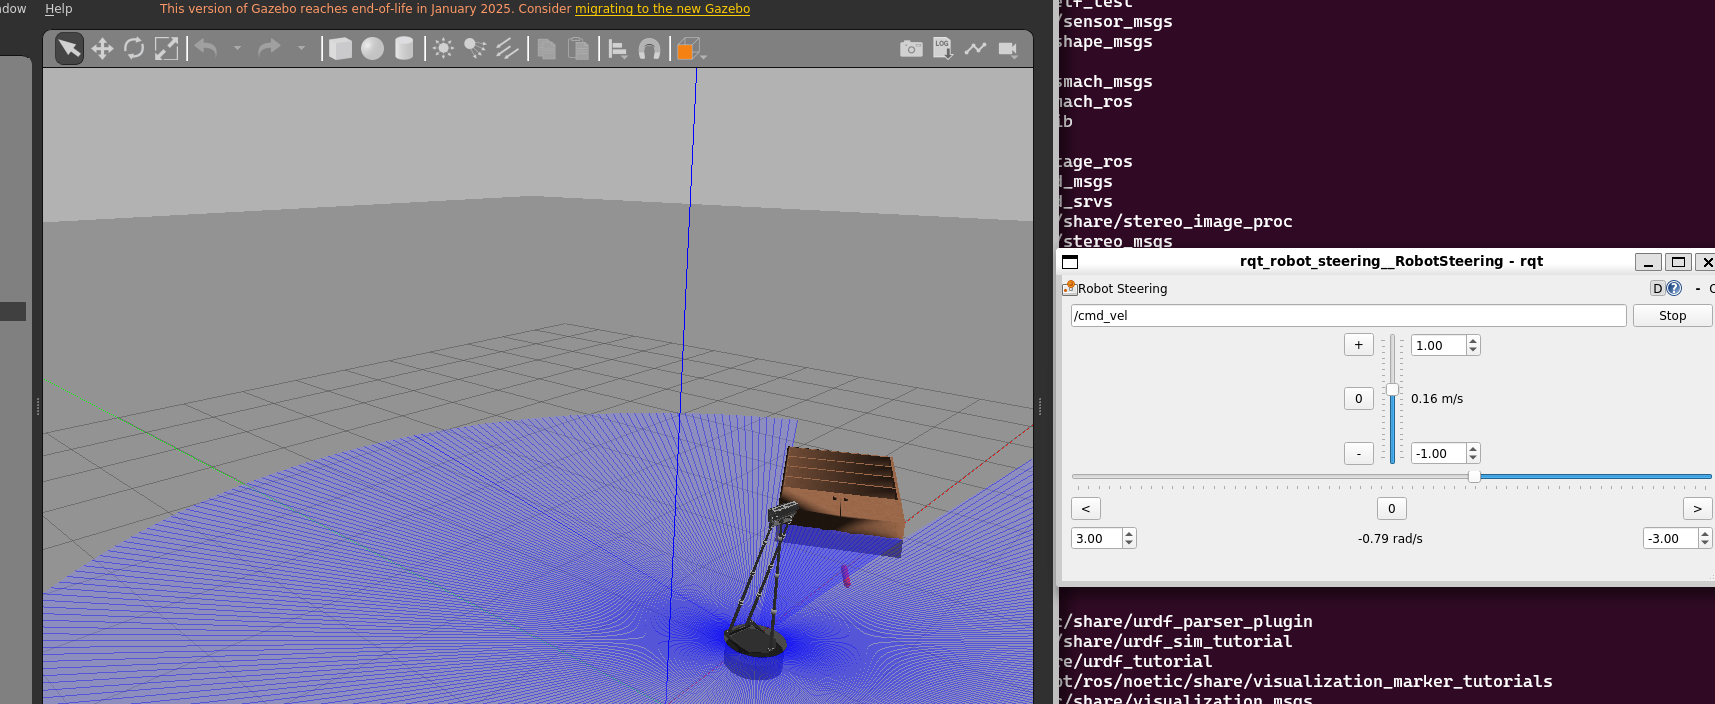This screenshot has width=1715, height=704.
Task: Copy the selected model
Action: click(546, 48)
